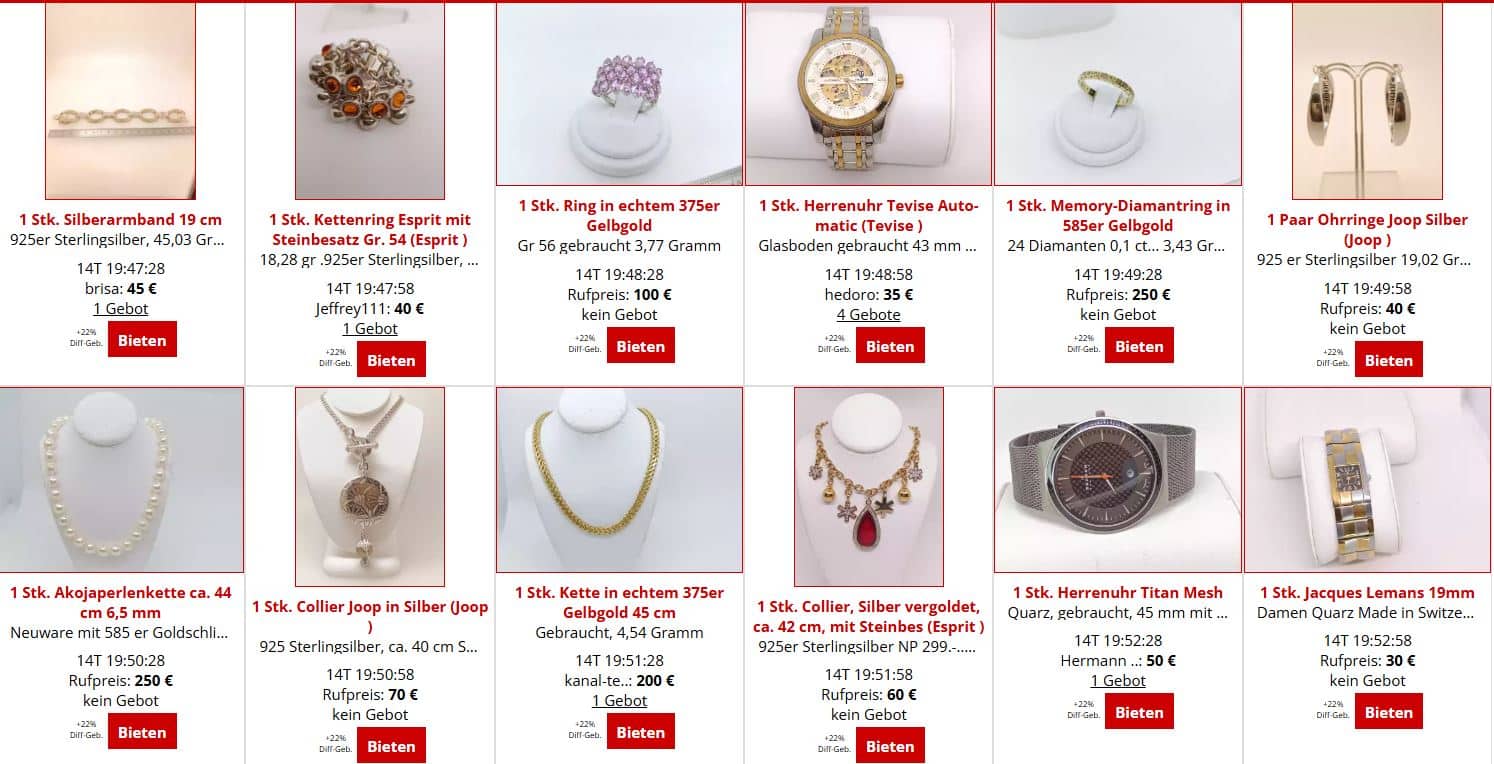This screenshot has width=1494, height=764.
Task: Open the Jacques Lemans watch thumbnail
Action: click(x=1367, y=480)
